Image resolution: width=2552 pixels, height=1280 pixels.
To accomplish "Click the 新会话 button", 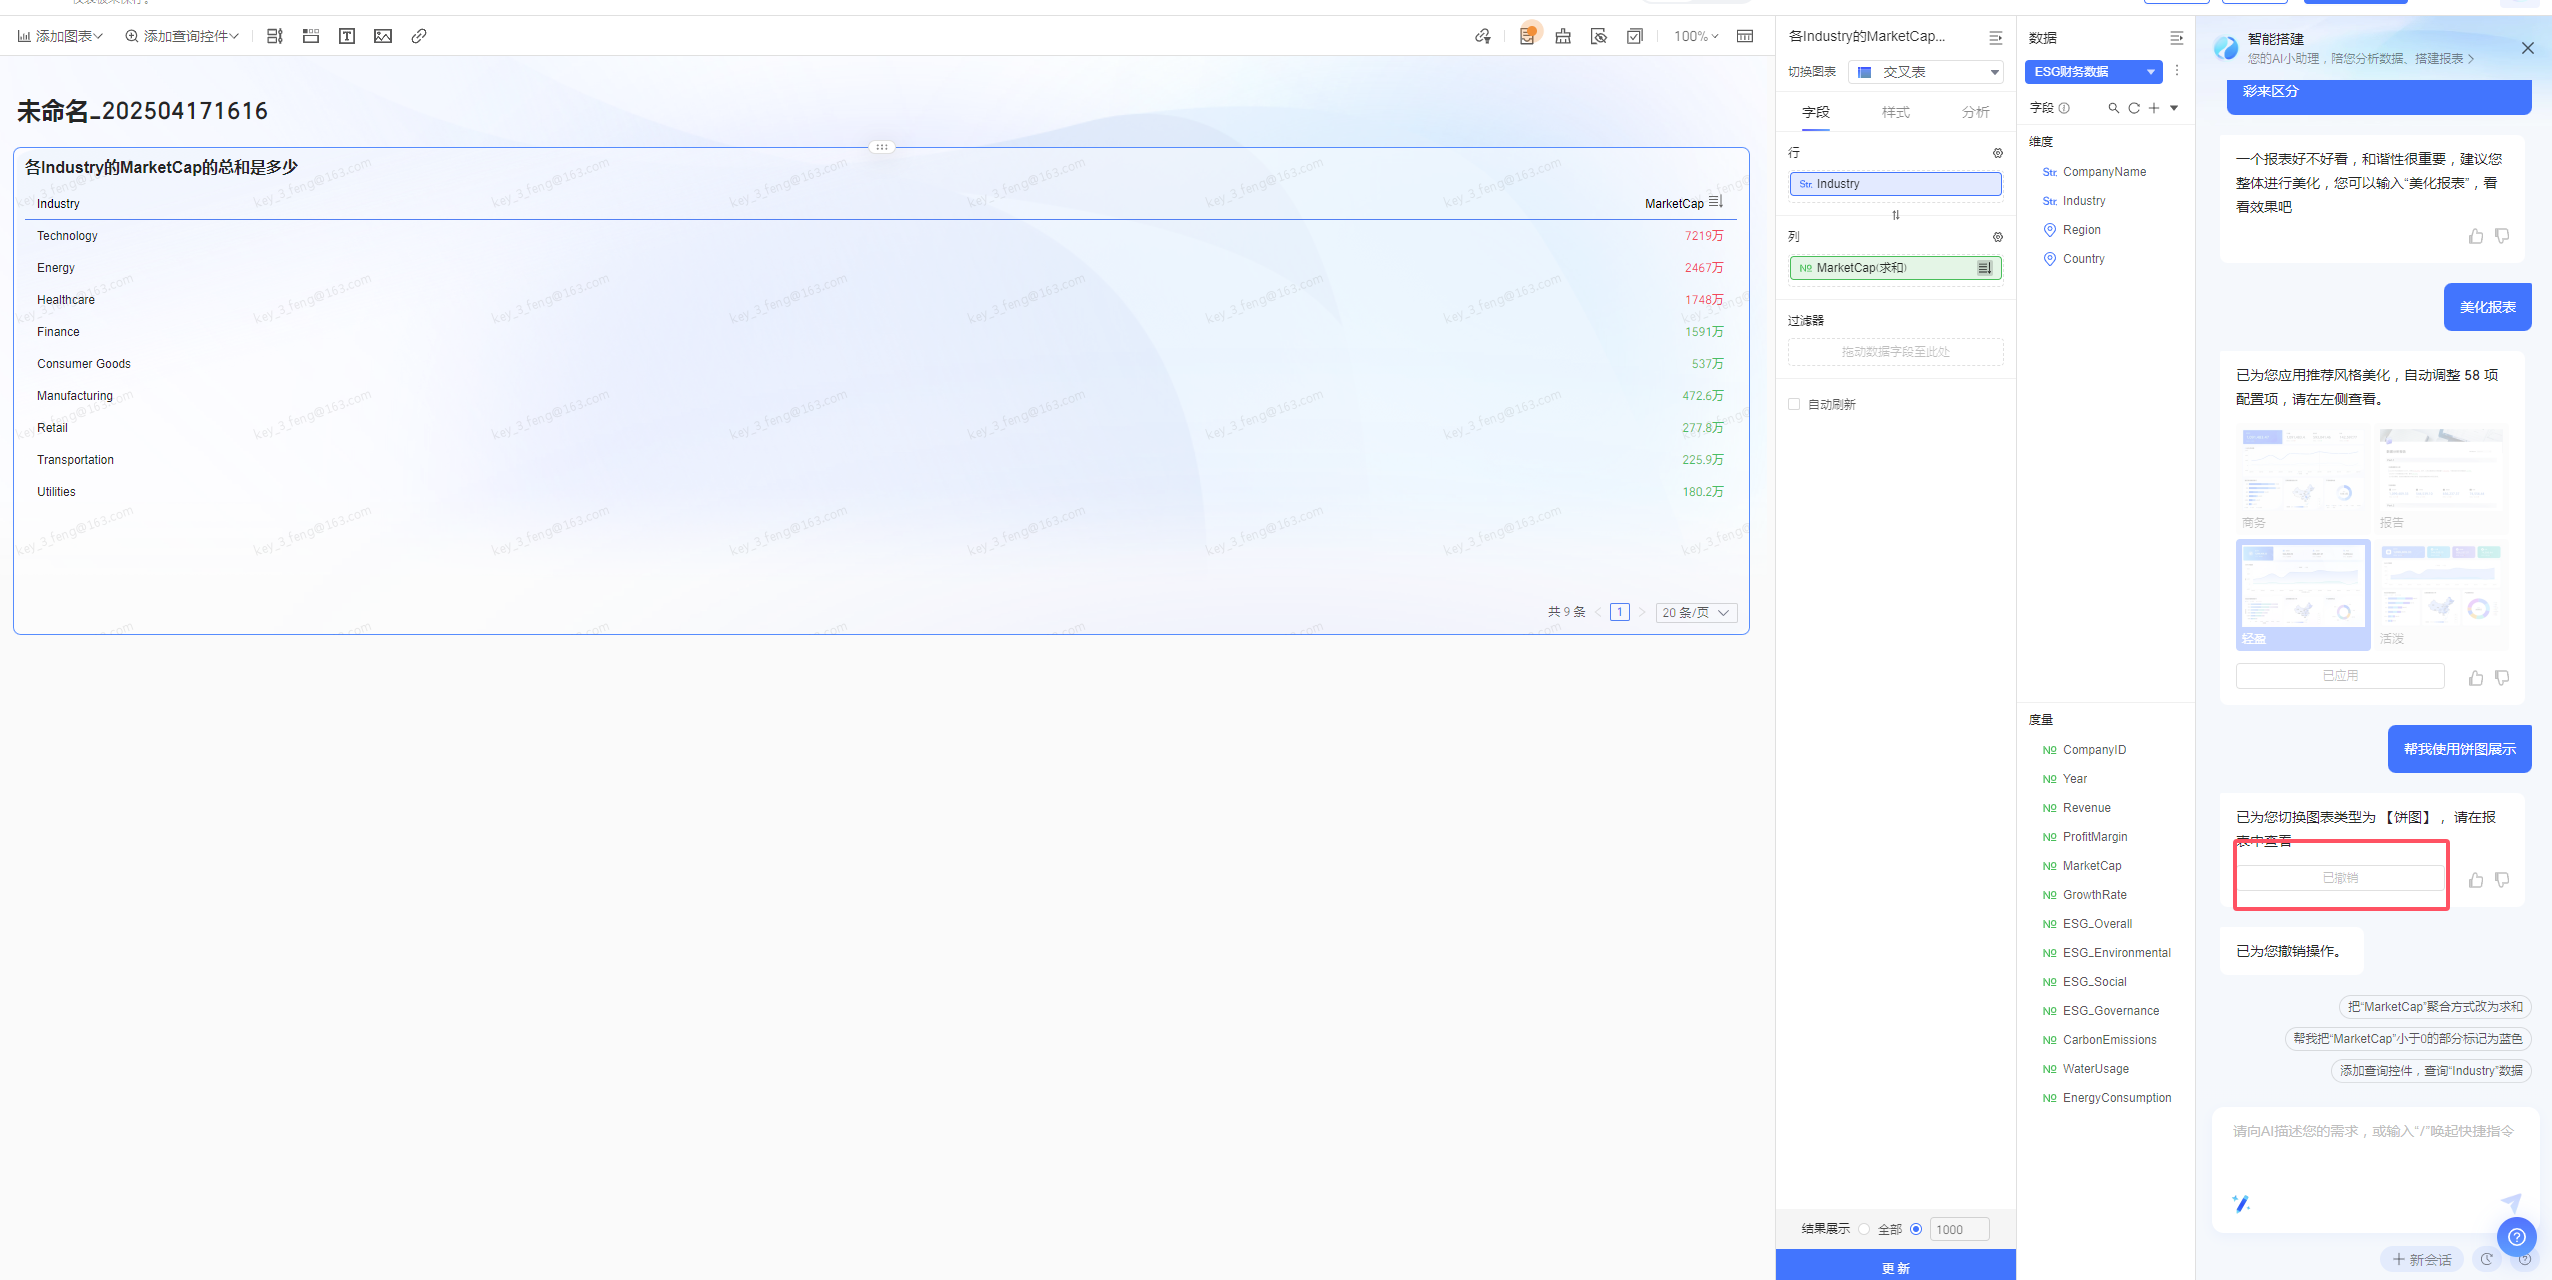I will [2421, 1259].
